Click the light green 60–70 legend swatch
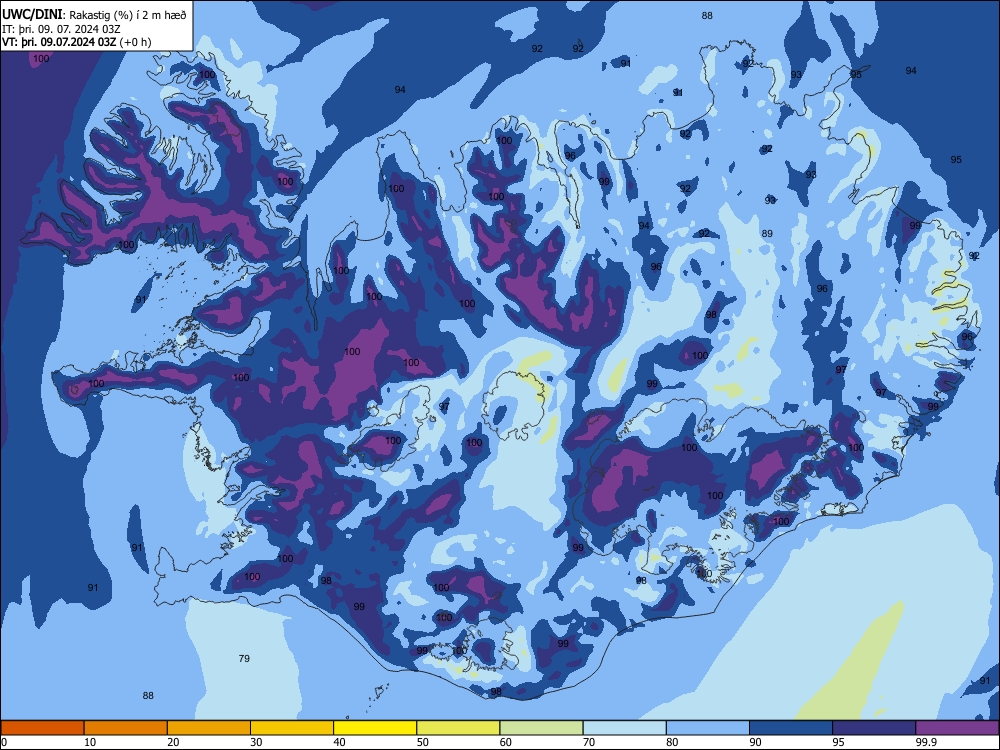This screenshot has height=750, width=1000. click(x=541, y=728)
